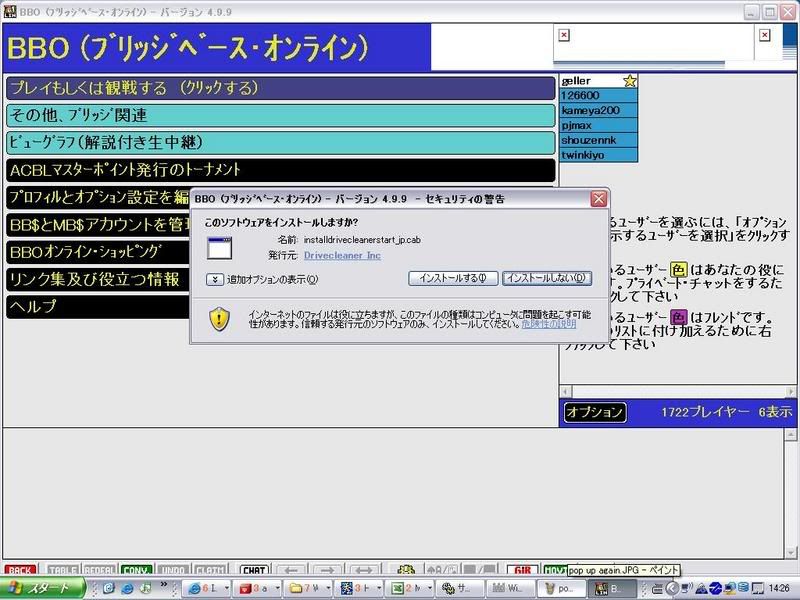
Task: Select user 126600 in player list
Action: coord(598,95)
